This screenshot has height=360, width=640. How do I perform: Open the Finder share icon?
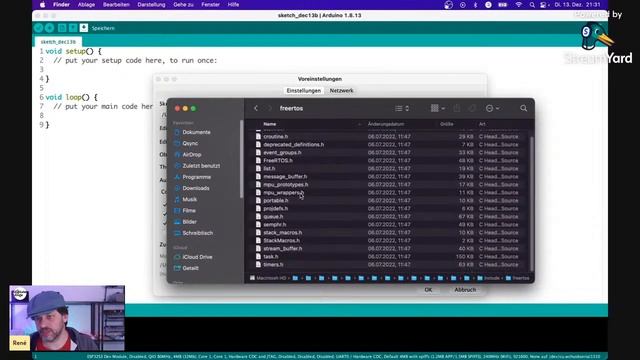457,108
